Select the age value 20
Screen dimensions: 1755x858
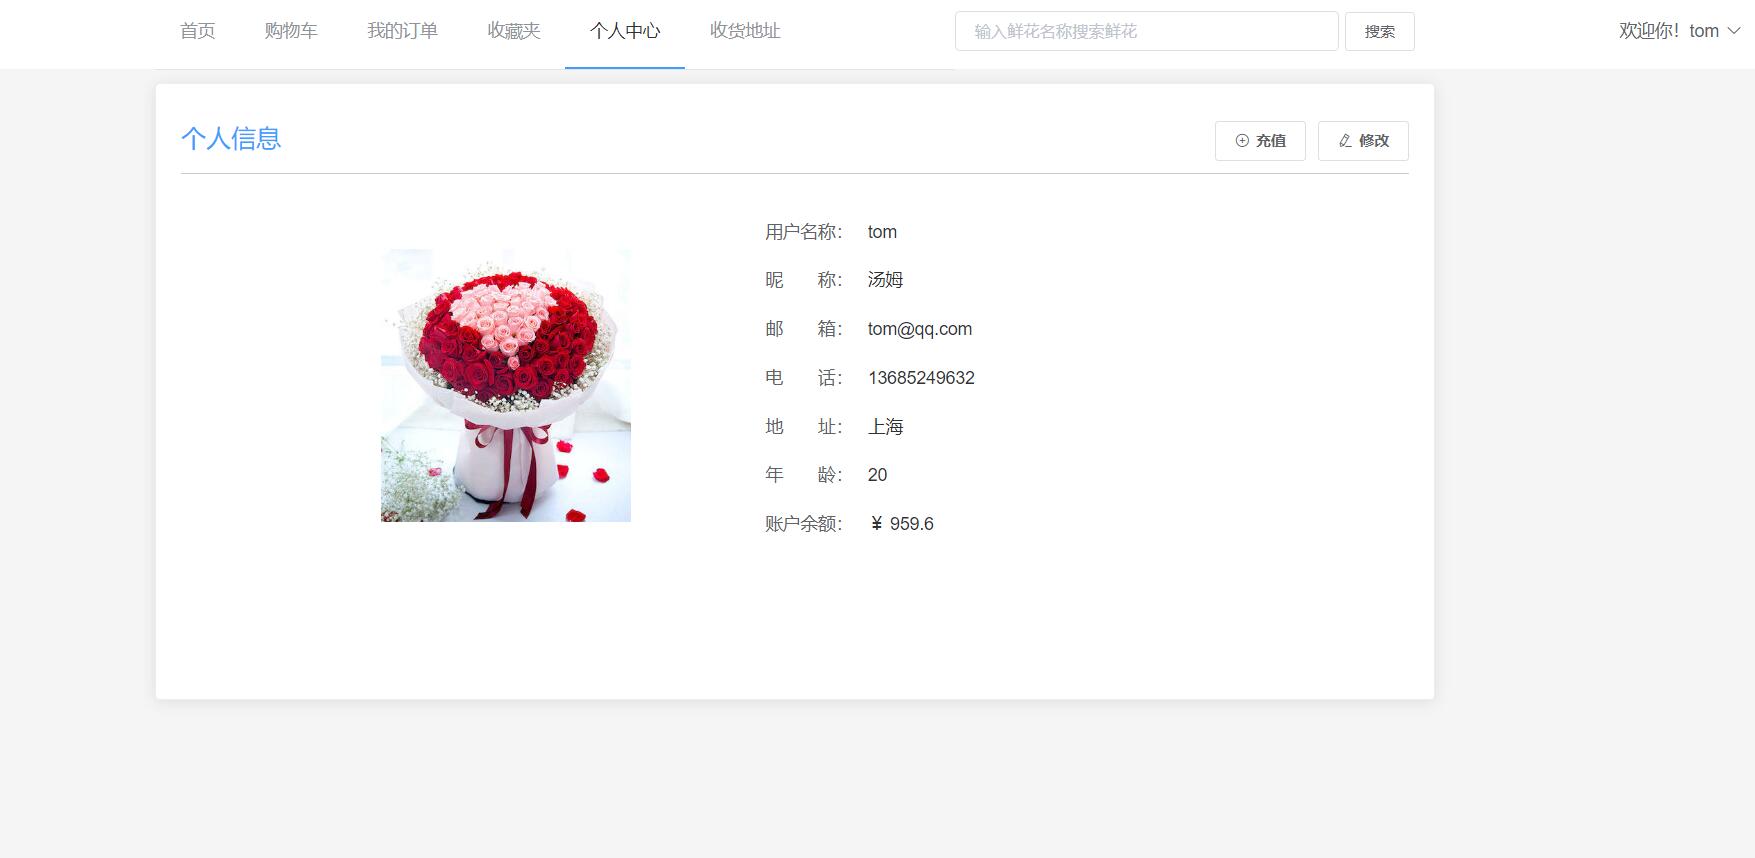coord(877,475)
